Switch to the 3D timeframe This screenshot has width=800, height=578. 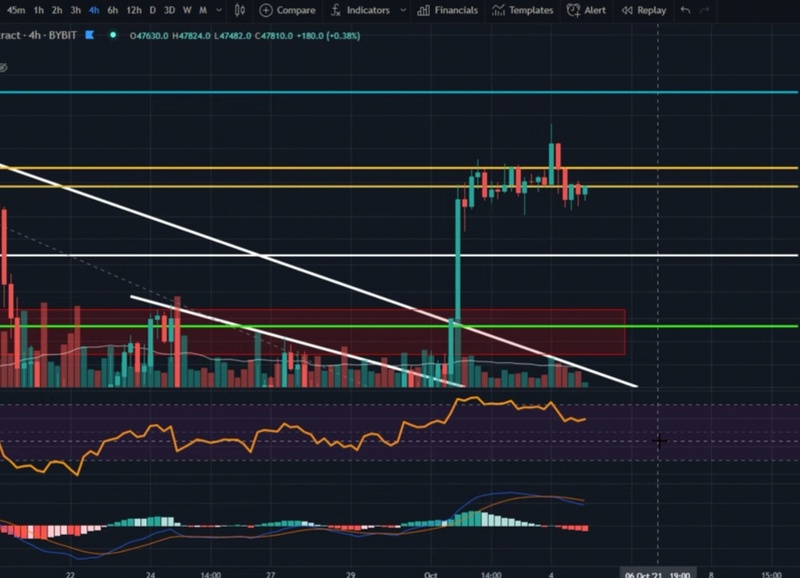pos(169,10)
